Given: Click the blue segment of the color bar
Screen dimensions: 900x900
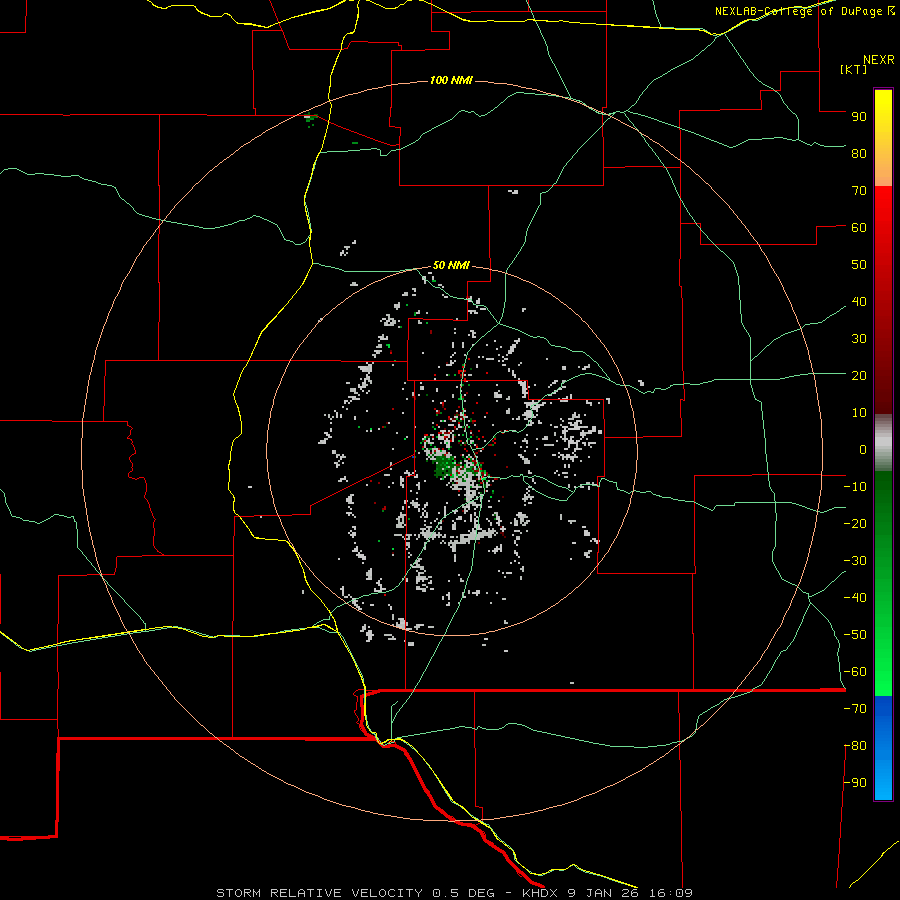Looking at the screenshot, I should tap(883, 748).
